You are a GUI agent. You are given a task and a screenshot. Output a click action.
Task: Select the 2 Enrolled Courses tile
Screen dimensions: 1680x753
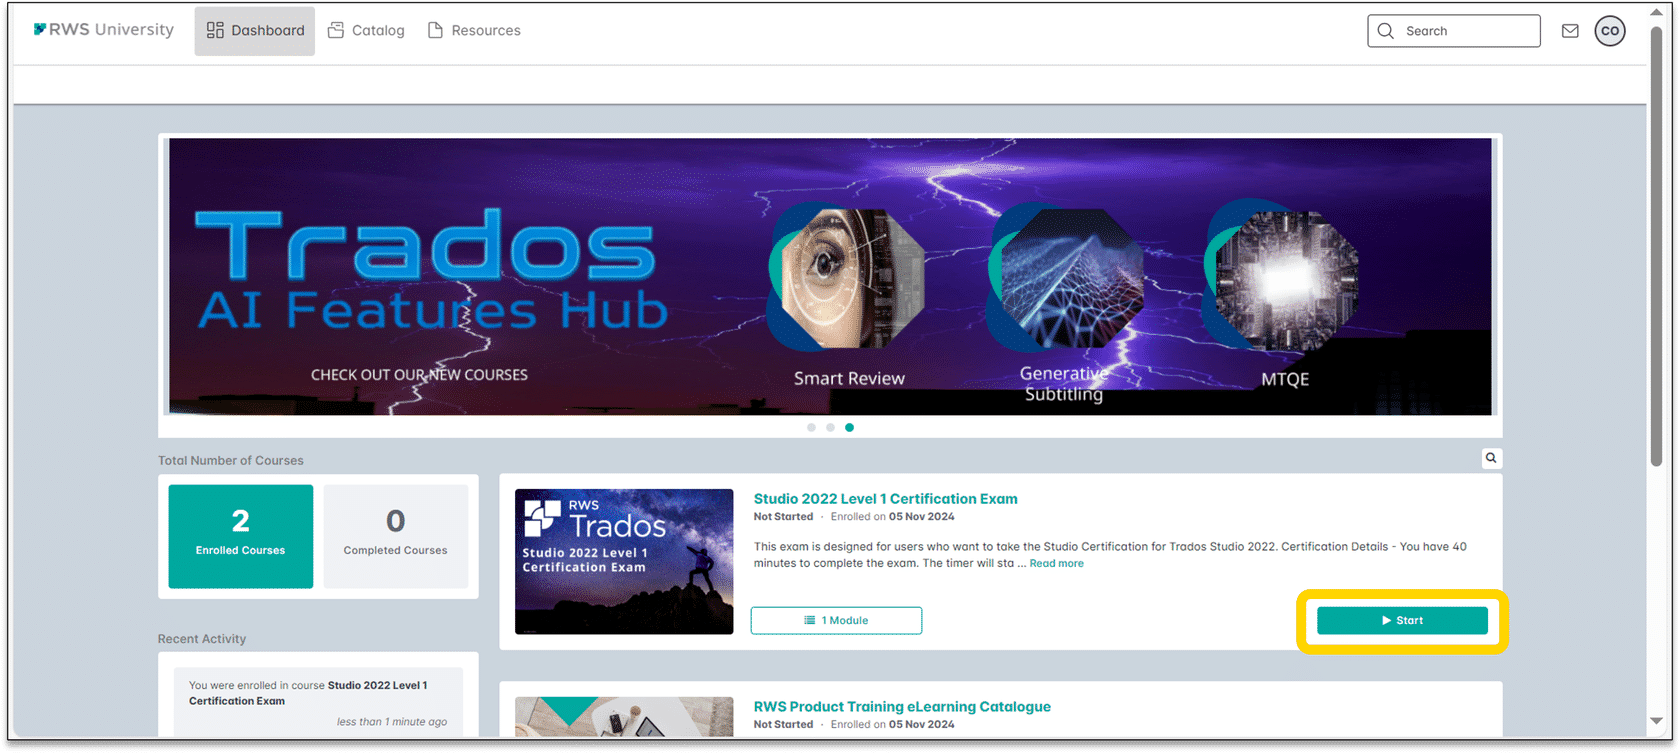pos(240,536)
